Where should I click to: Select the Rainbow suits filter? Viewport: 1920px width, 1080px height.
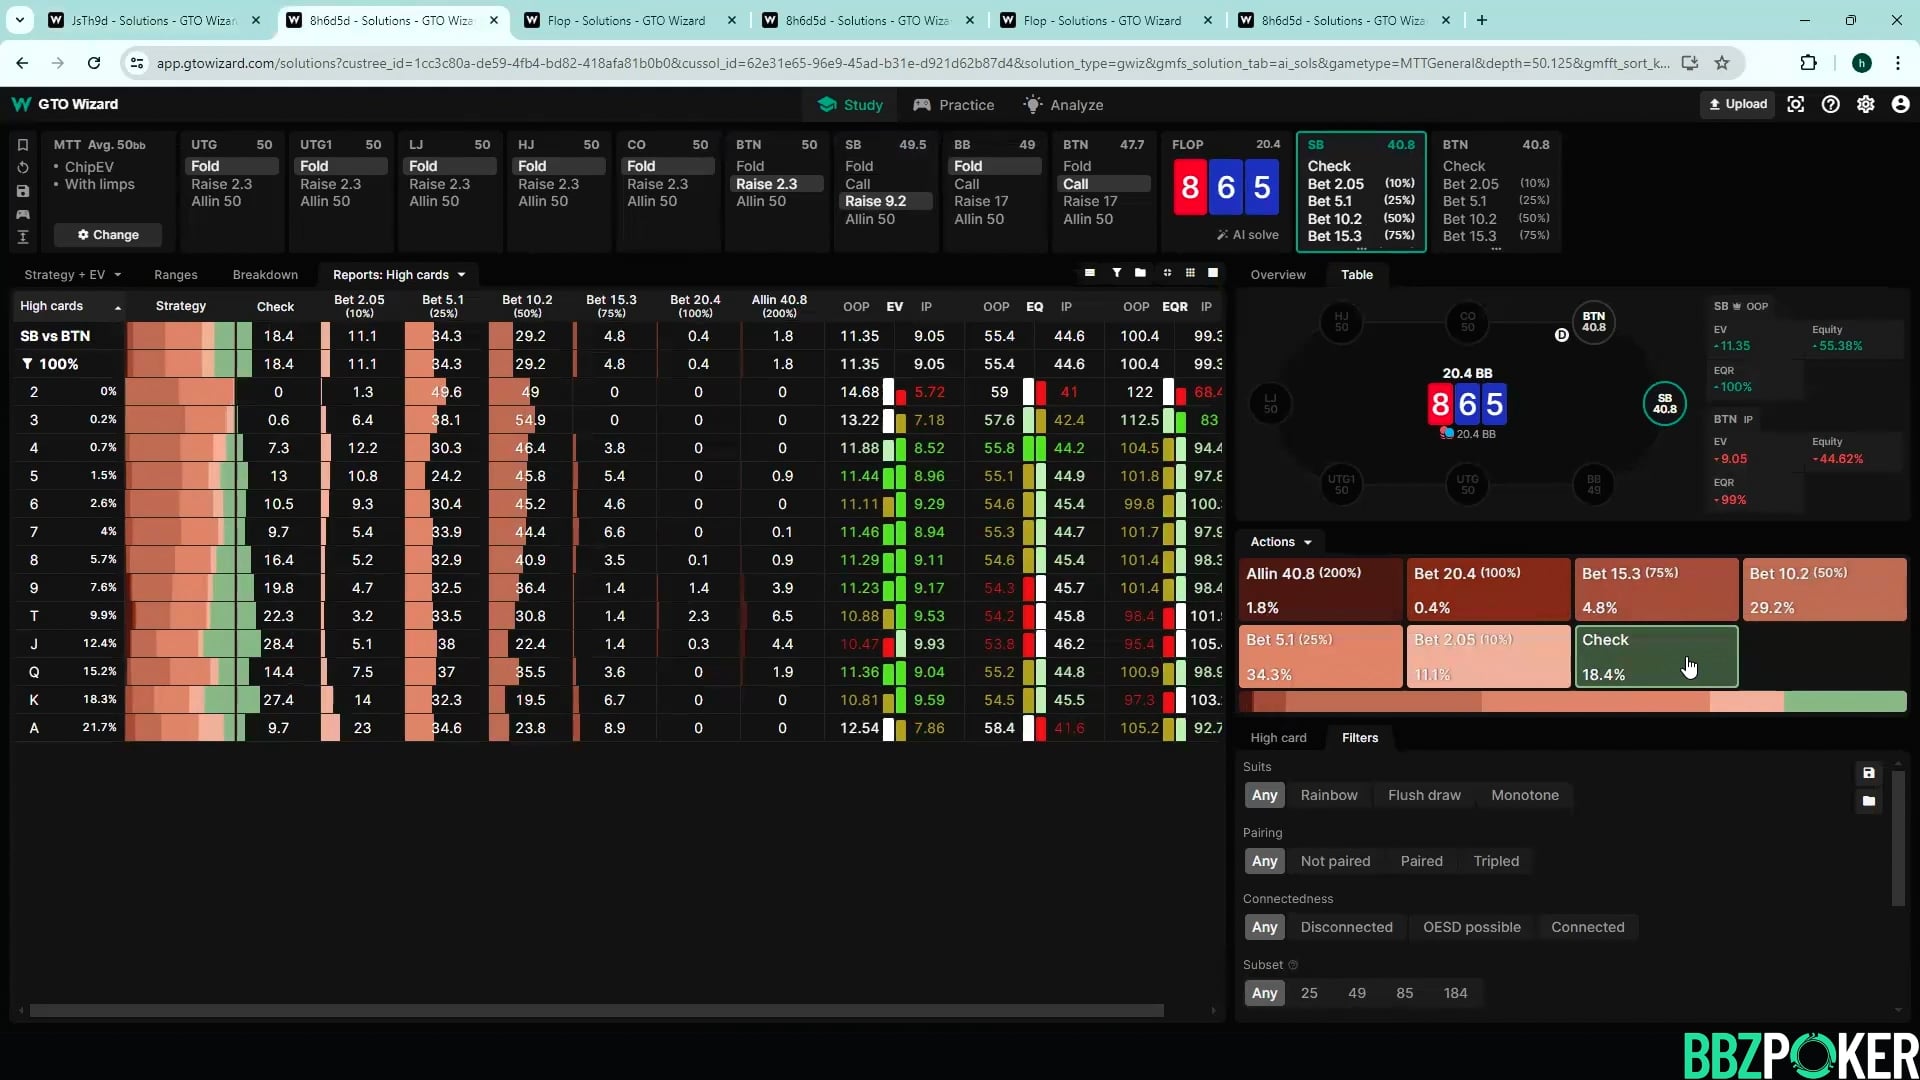pos(1328,796)
